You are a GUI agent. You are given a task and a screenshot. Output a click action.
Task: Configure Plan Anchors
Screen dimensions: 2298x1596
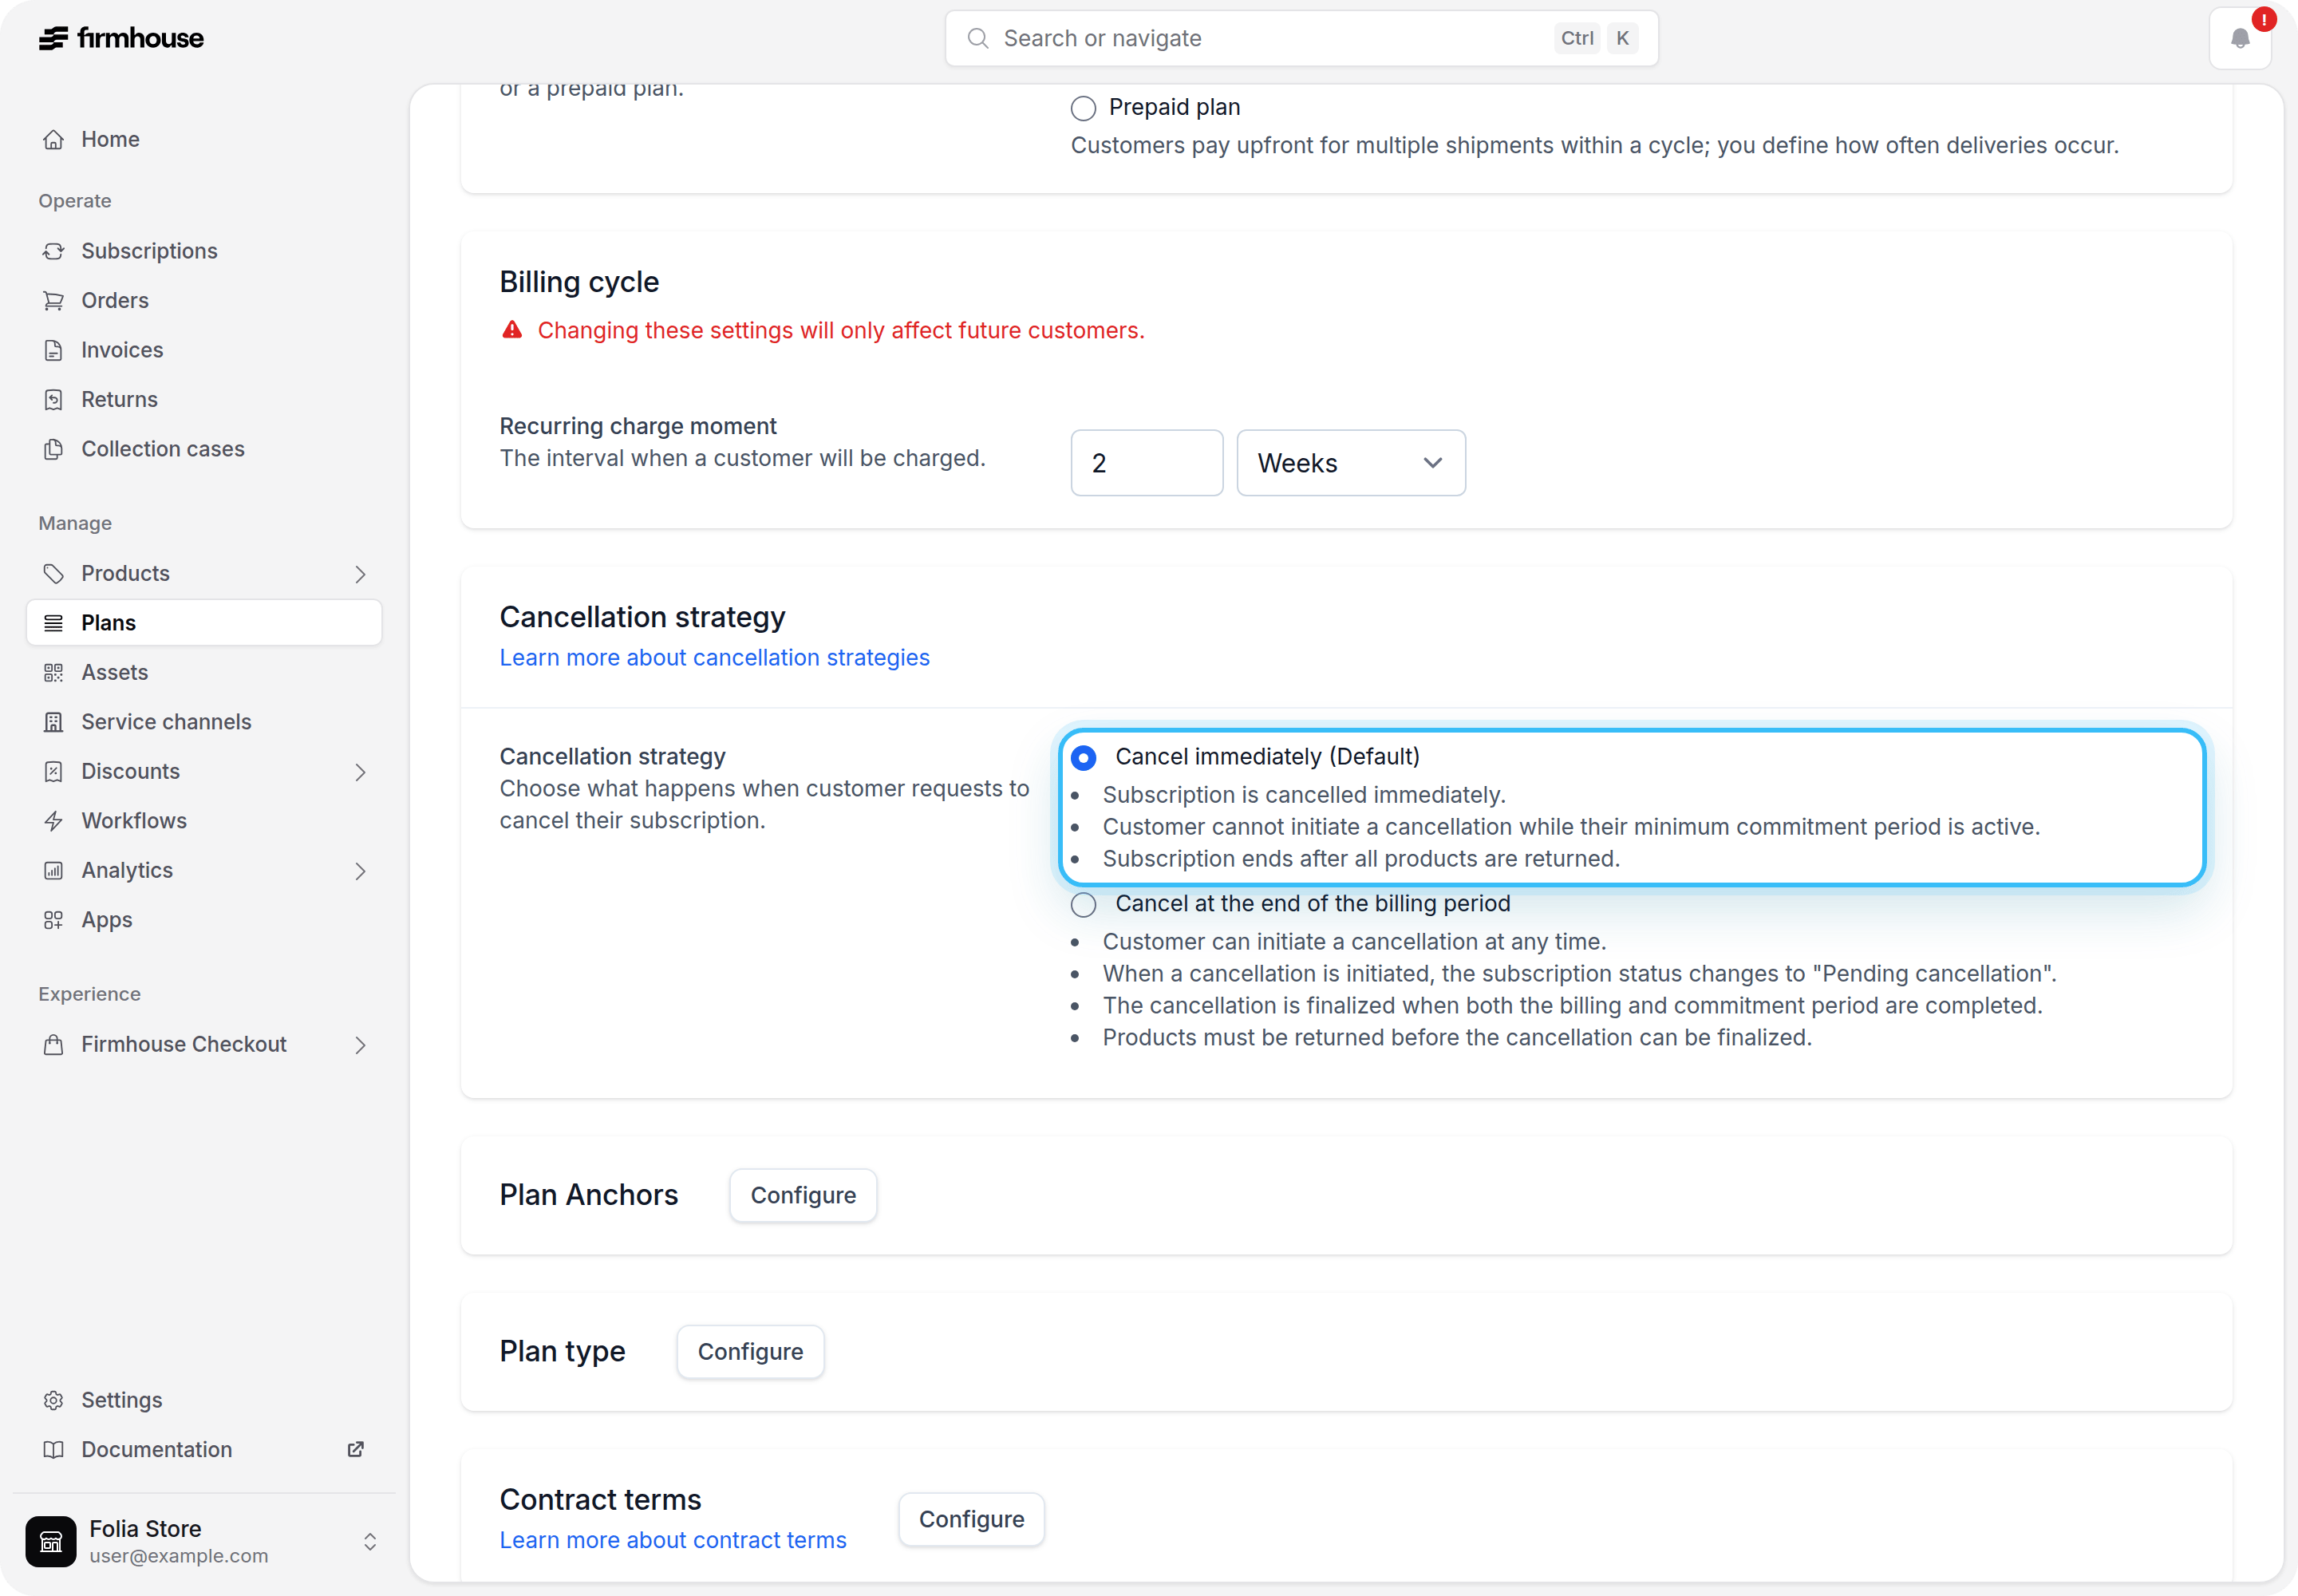[x=803, y=1195]
